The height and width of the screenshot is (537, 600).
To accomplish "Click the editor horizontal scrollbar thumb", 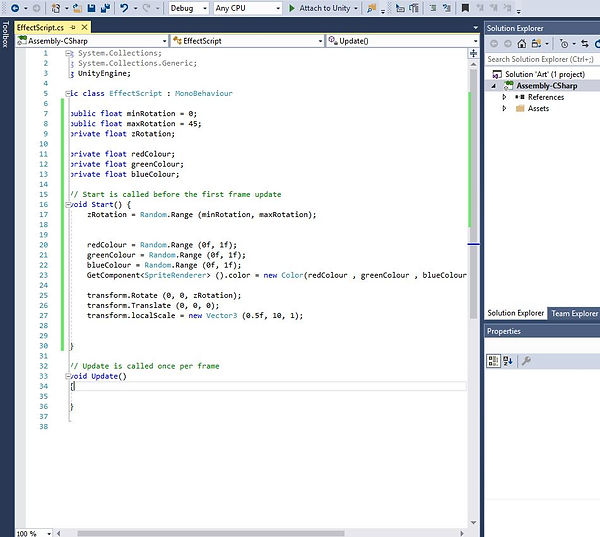I will (x=211, y=533).
